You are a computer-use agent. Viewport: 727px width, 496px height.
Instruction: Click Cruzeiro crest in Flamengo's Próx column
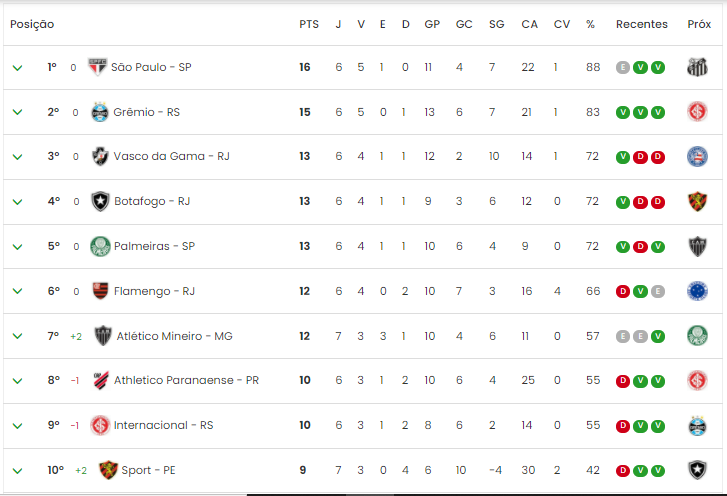697,291
